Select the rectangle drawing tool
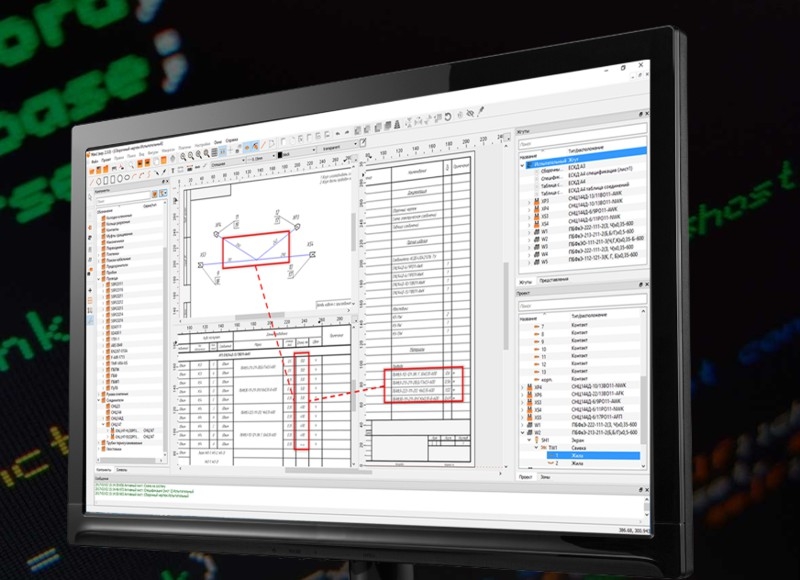This screenshot has width=800, height=580. click(x=106, y=181)
